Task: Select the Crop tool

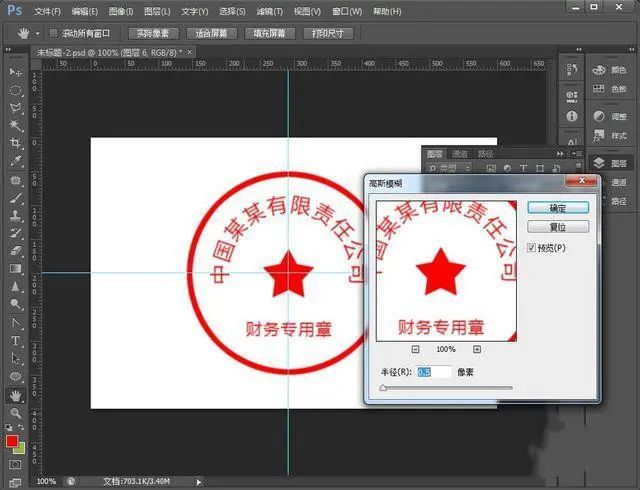Action: tap(15, 143)
